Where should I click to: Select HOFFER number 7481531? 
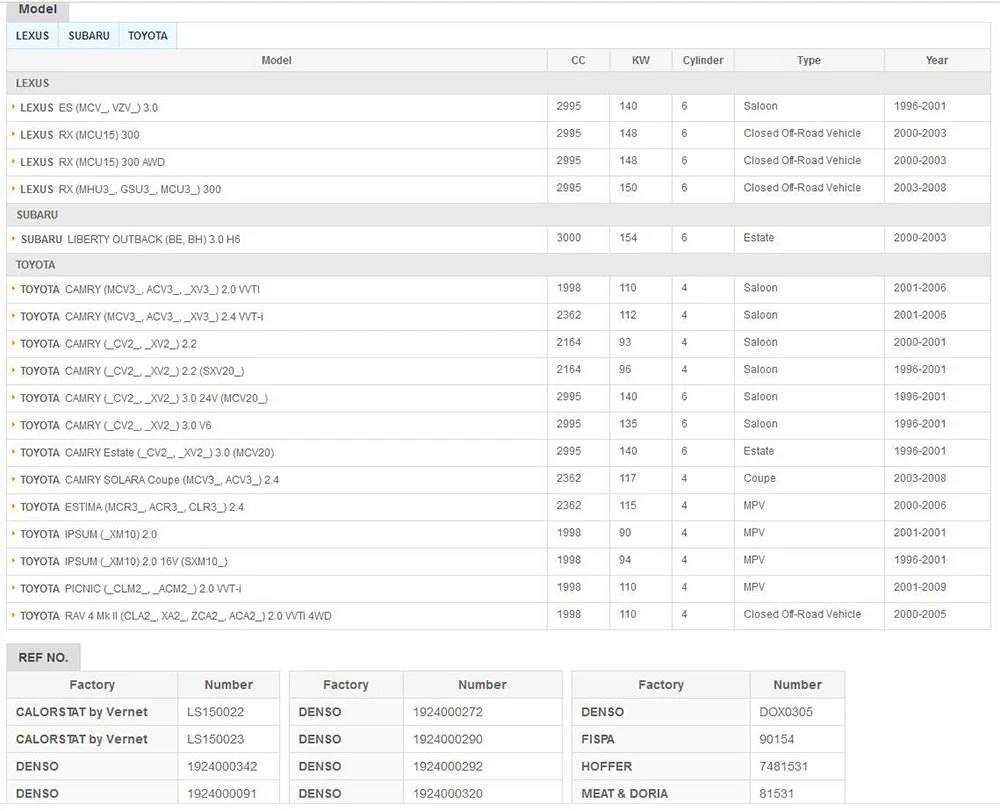pos(783,766)
